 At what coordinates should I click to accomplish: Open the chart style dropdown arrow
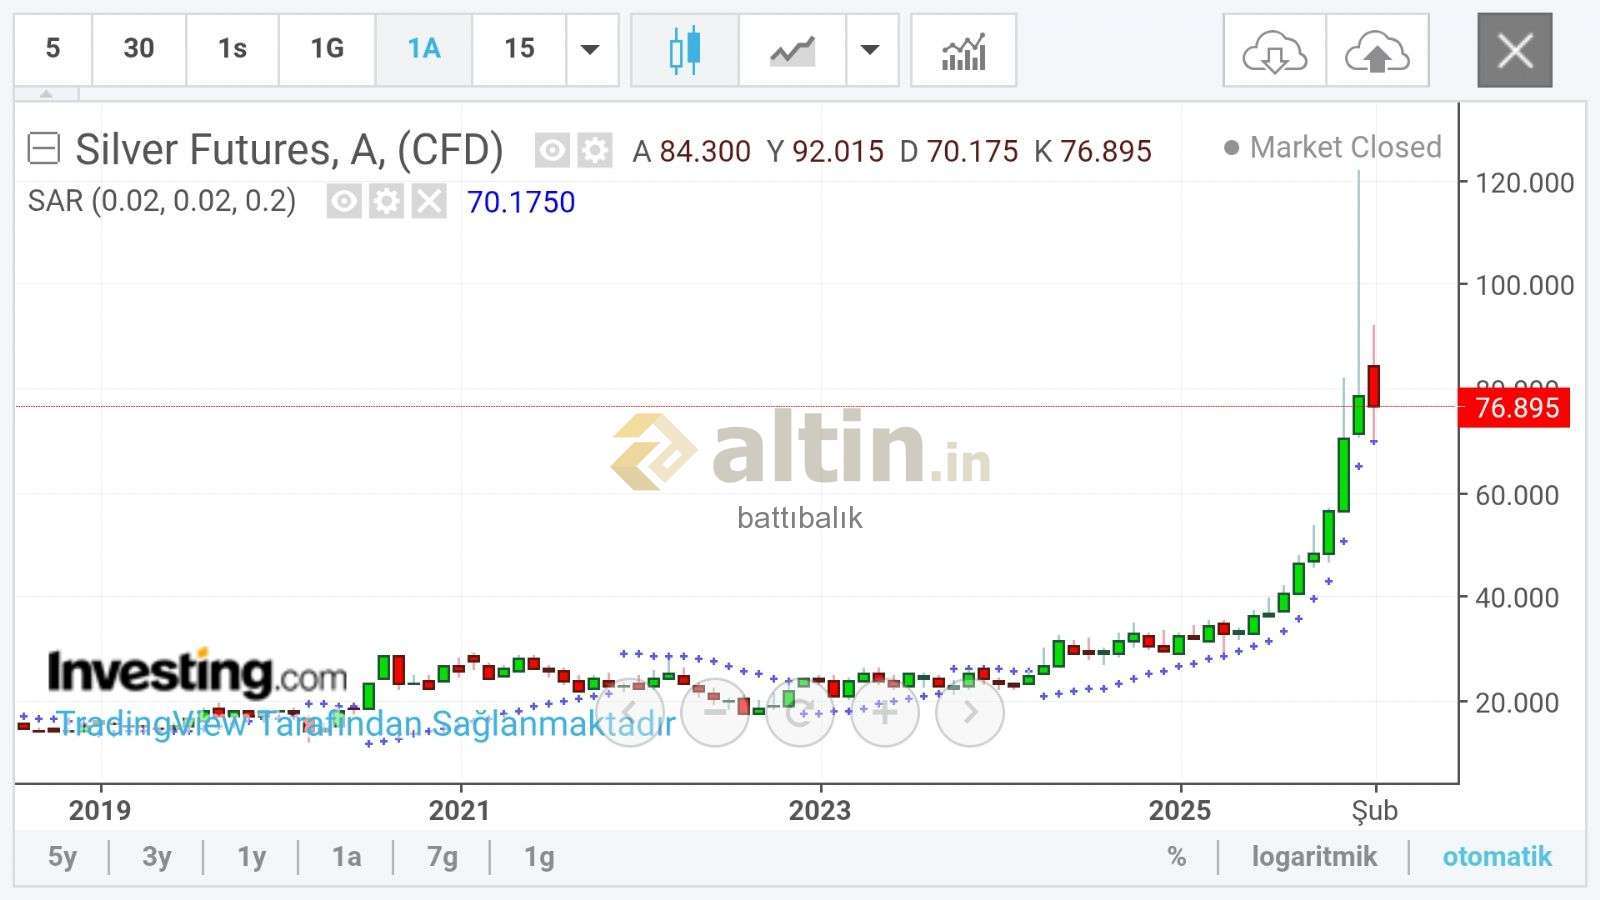870,50
